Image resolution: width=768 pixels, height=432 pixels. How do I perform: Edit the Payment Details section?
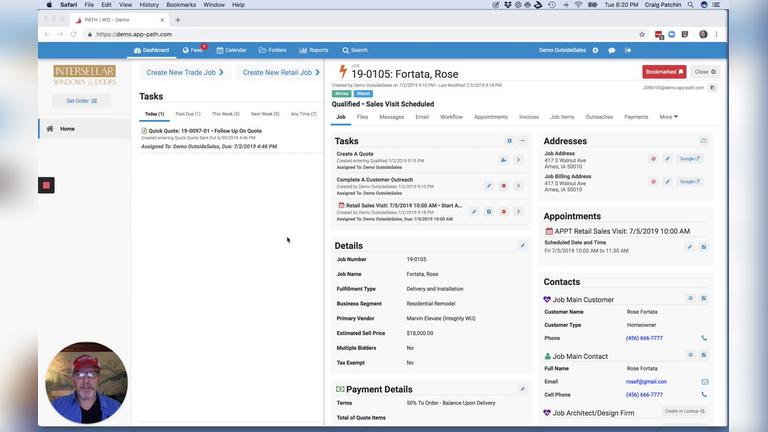click(523, 389)
